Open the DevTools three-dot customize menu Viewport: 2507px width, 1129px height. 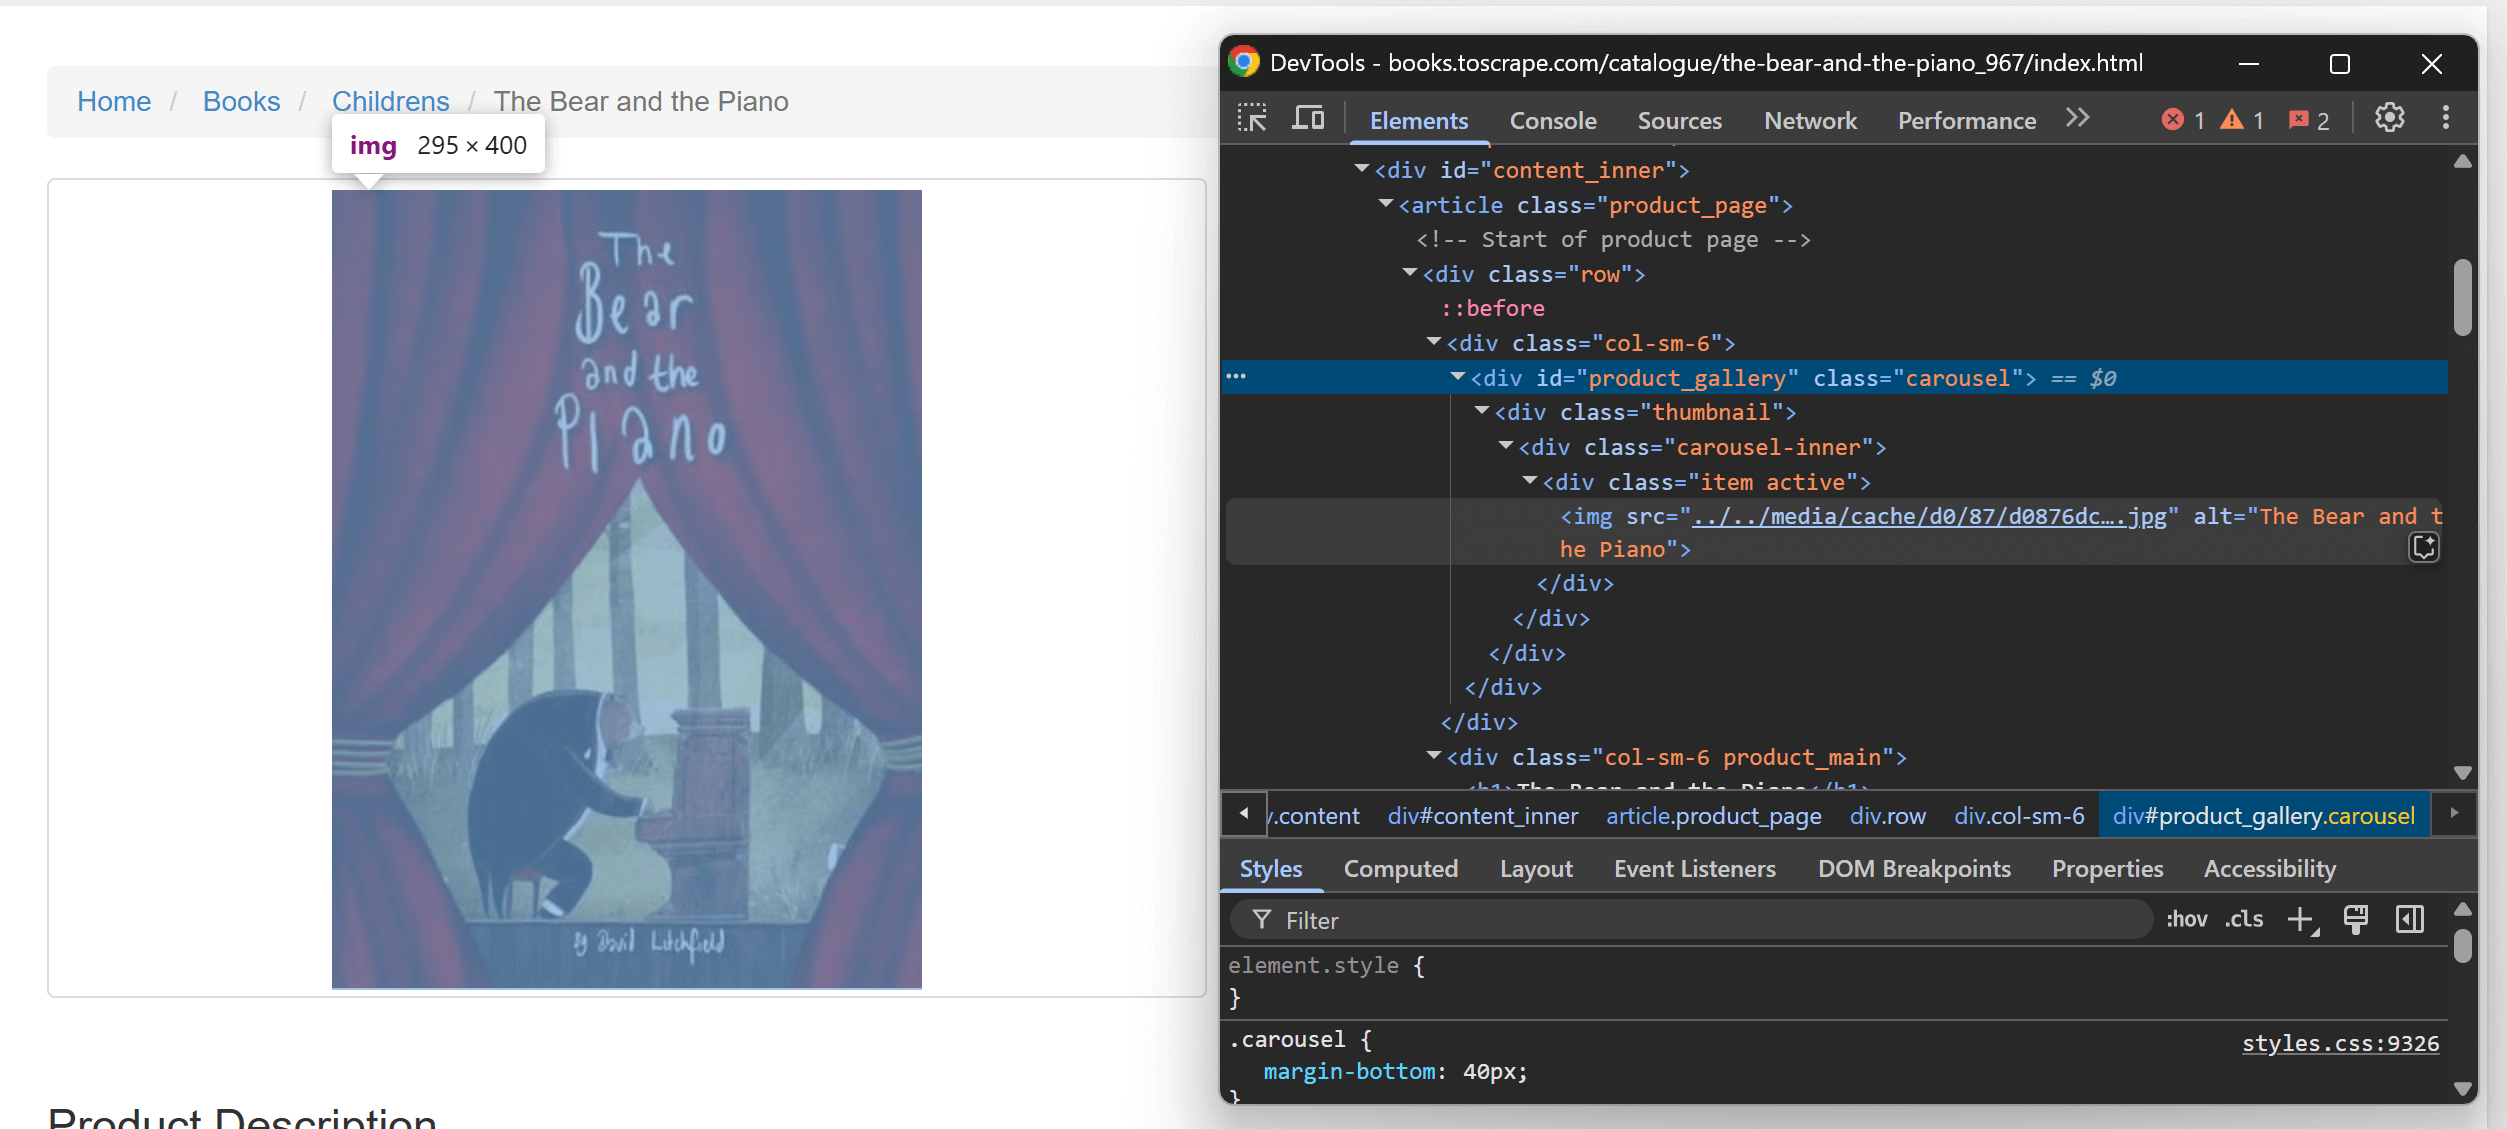pyautogui.click(x=2446, y=118)
